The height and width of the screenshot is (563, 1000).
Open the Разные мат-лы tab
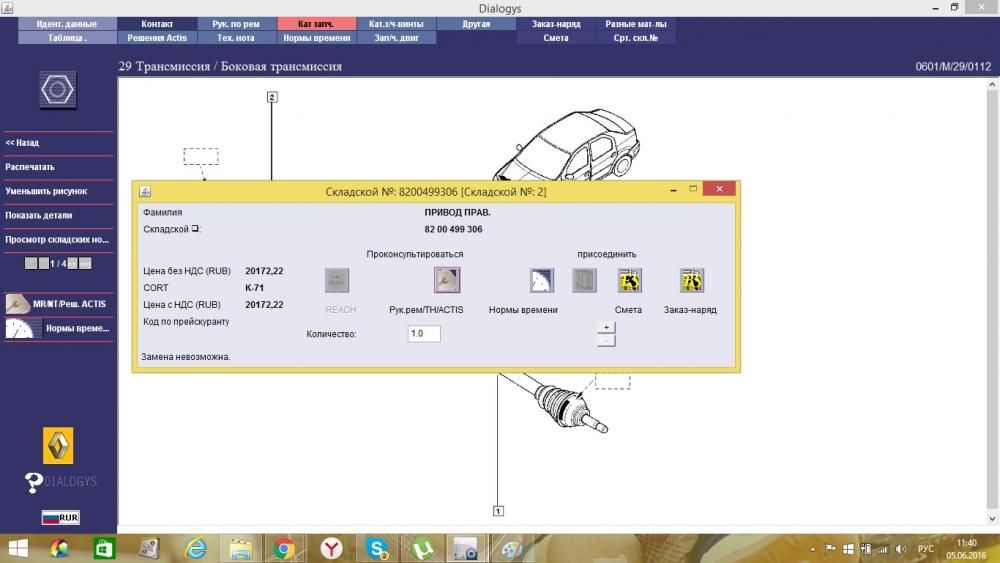pyautogui.click(x=636, y=24)
